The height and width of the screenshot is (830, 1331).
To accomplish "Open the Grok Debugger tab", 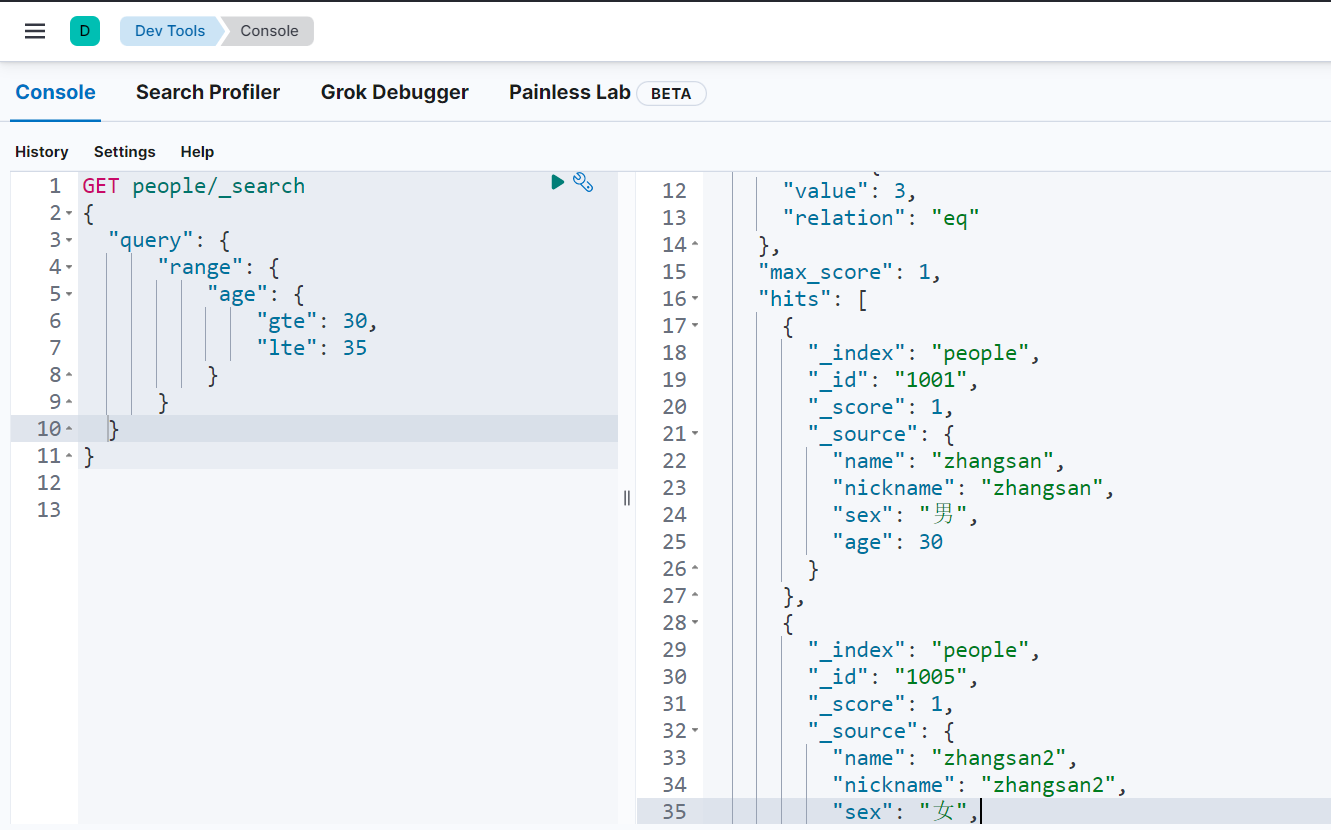I will coord(394,92).
